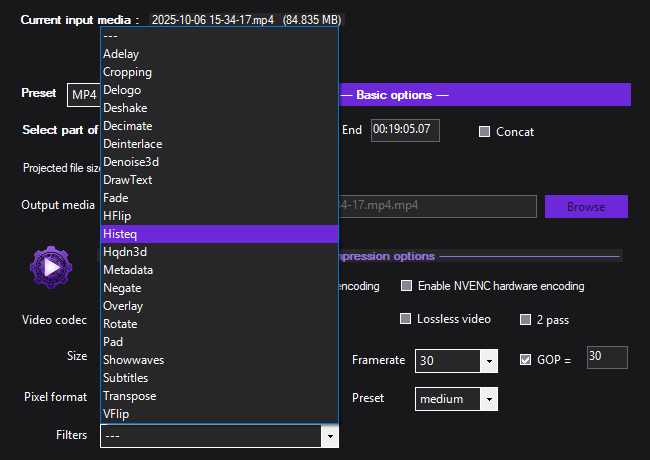Select Cropping filter from list
Viewport: 650px width, 460px height.
click(x=128, y=72)
